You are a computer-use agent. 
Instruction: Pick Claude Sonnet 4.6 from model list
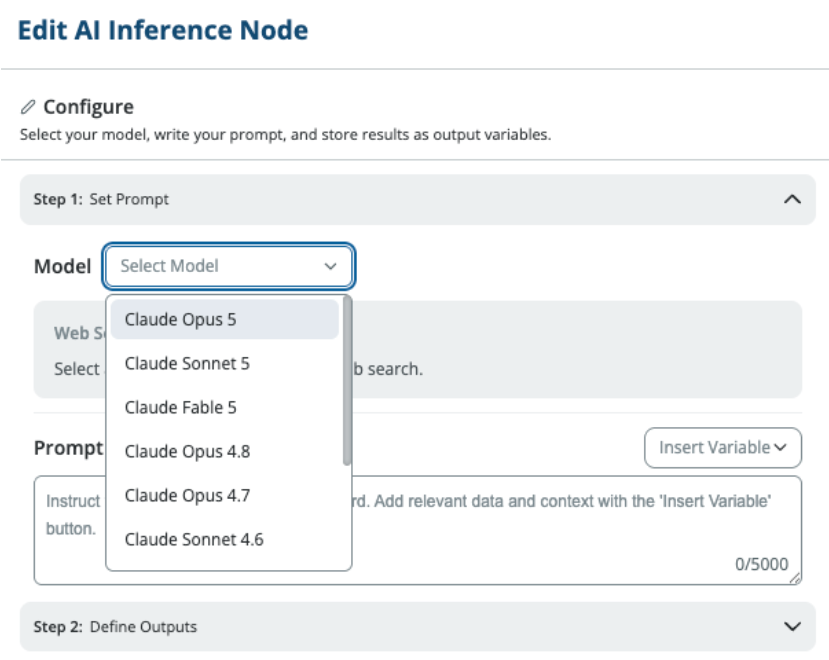(x=225, y=539)
